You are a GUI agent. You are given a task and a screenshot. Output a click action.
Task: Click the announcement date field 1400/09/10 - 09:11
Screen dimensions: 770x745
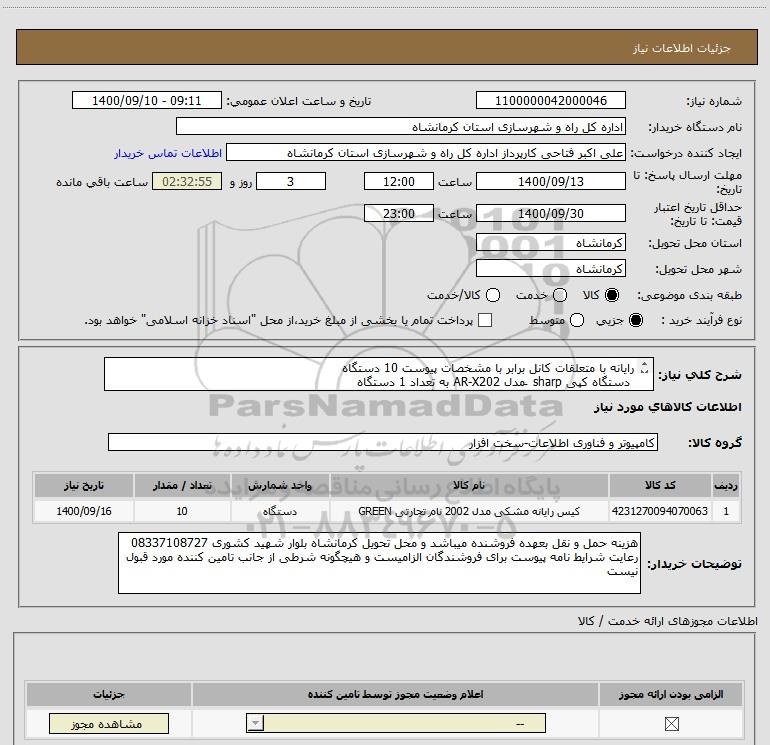click(x=147, y=101)
